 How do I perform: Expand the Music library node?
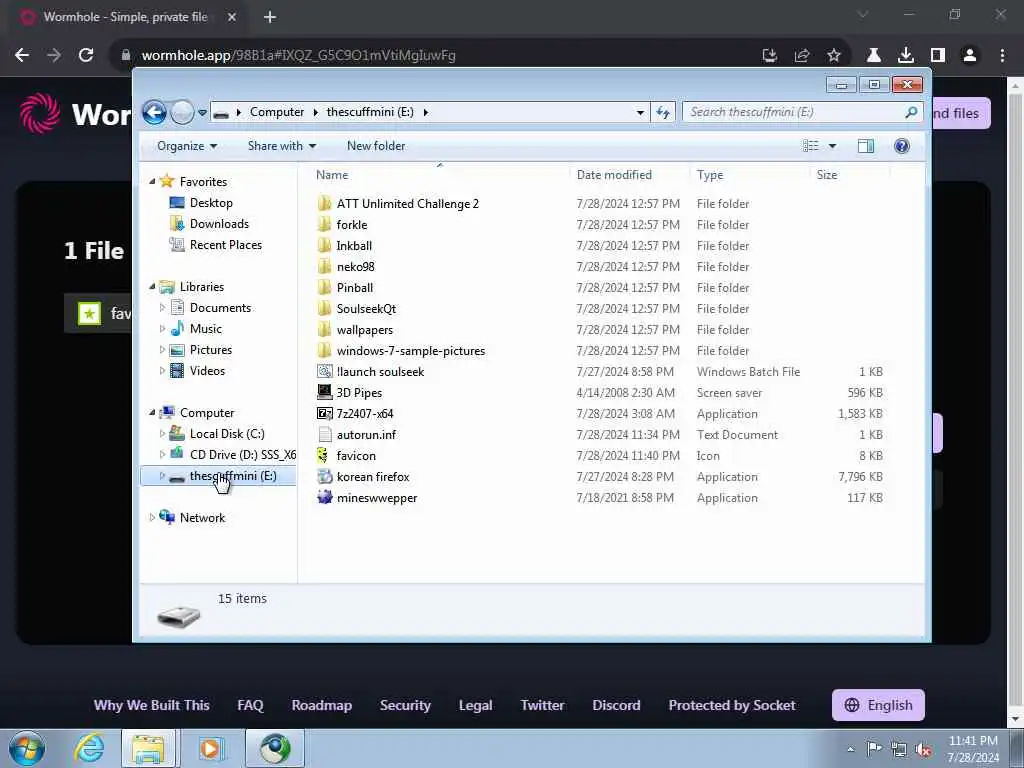[x=162, y=329]
